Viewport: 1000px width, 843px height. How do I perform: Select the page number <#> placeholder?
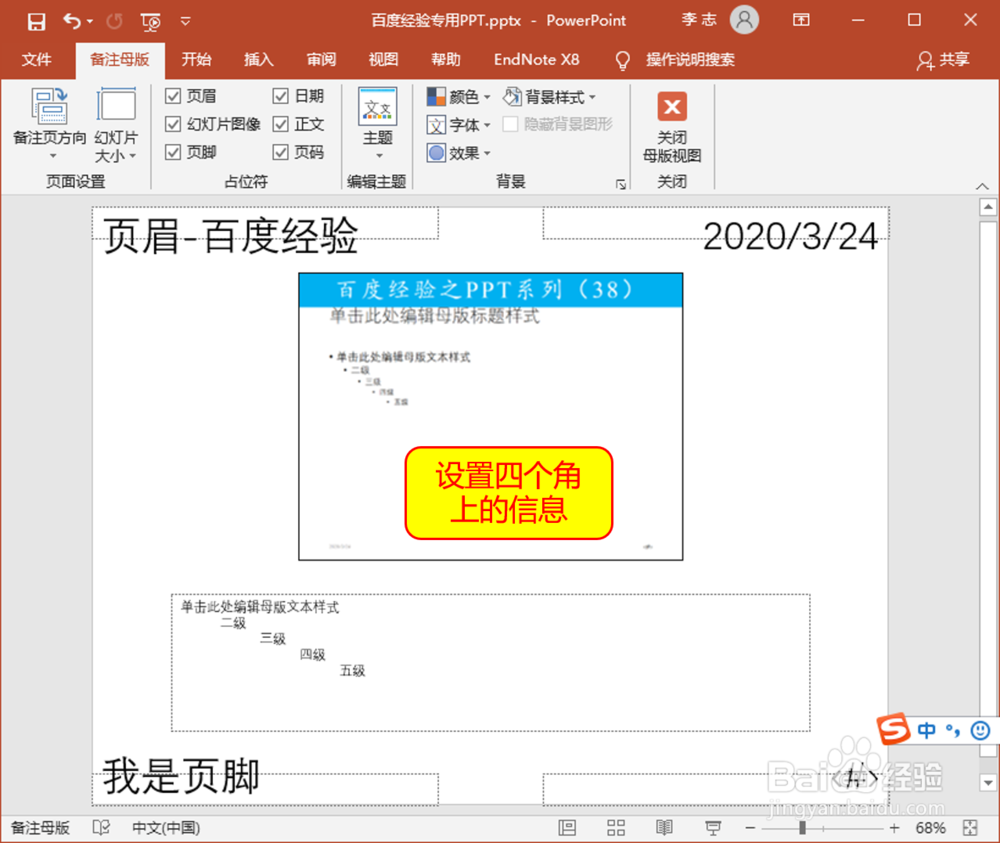click(716, 789)
